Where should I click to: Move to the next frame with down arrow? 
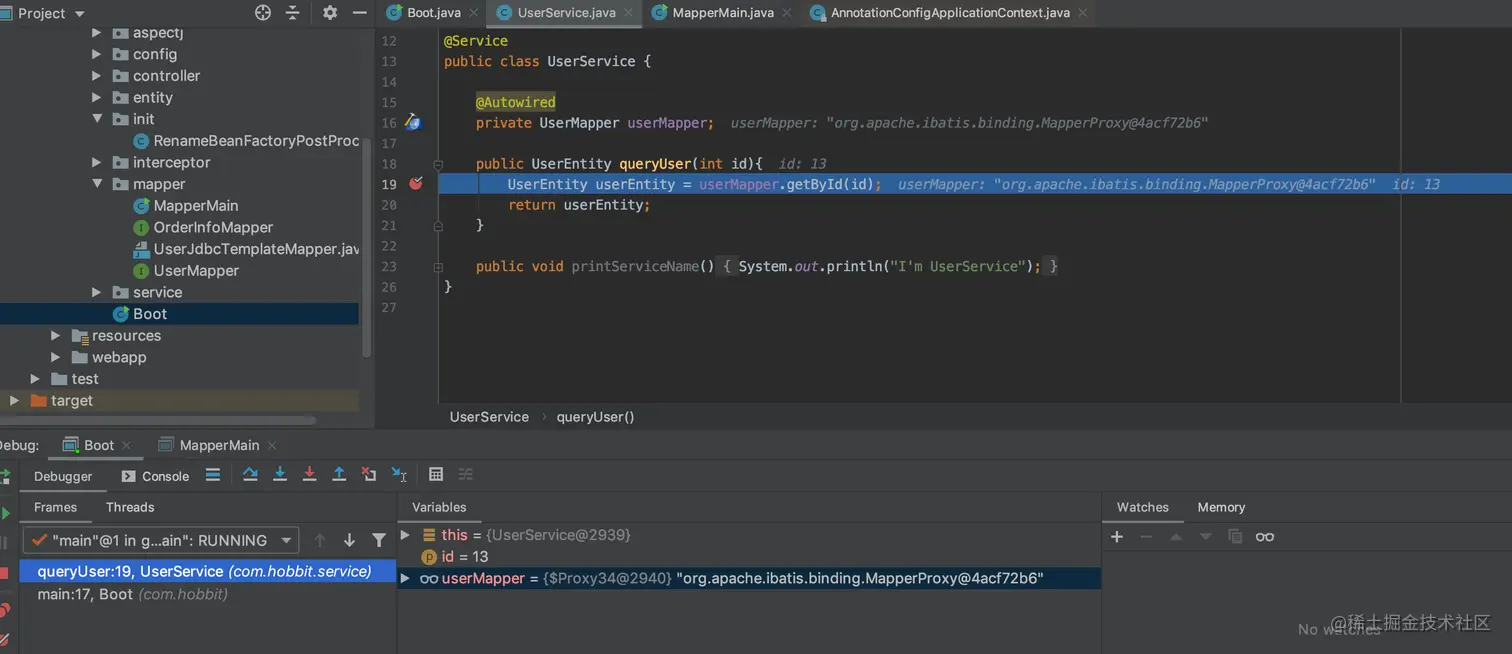point(349,540)
